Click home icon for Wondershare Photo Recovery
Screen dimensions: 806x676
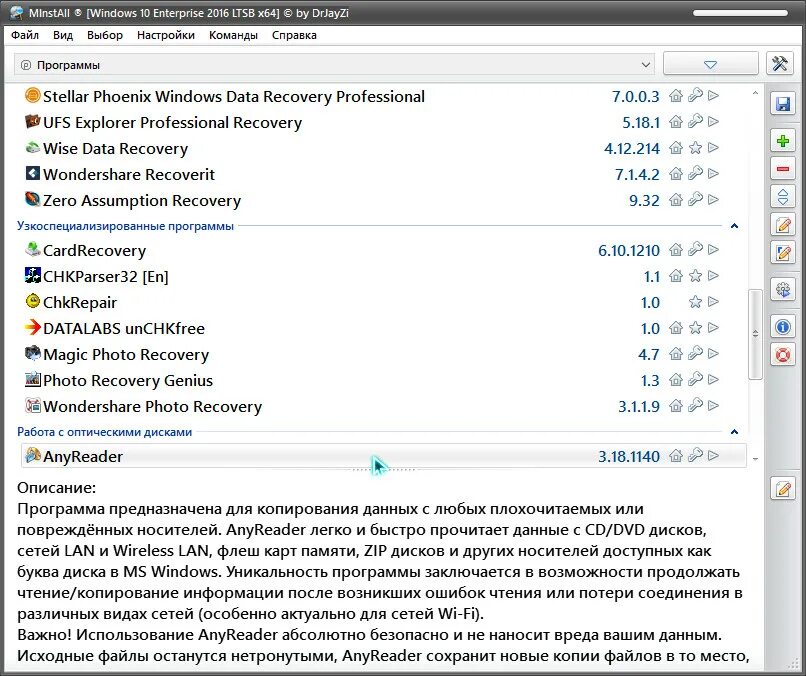click(x=675, y=406)
